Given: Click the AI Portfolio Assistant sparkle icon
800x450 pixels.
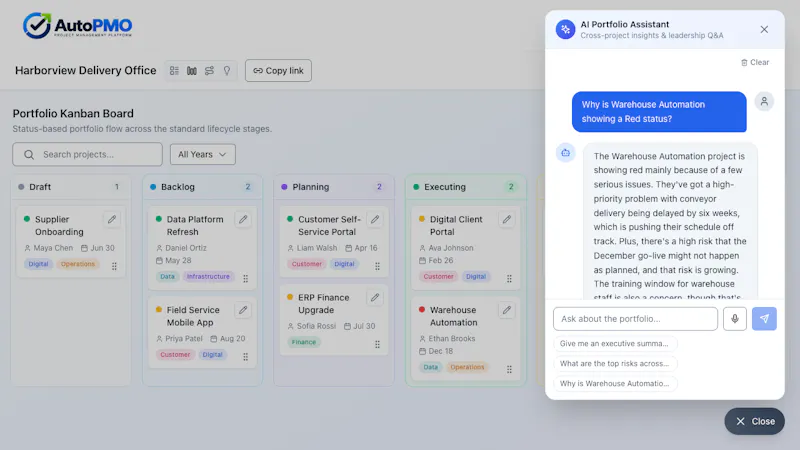Looking at the screenshot, I should pyautogui.click(x=565, y=30).
